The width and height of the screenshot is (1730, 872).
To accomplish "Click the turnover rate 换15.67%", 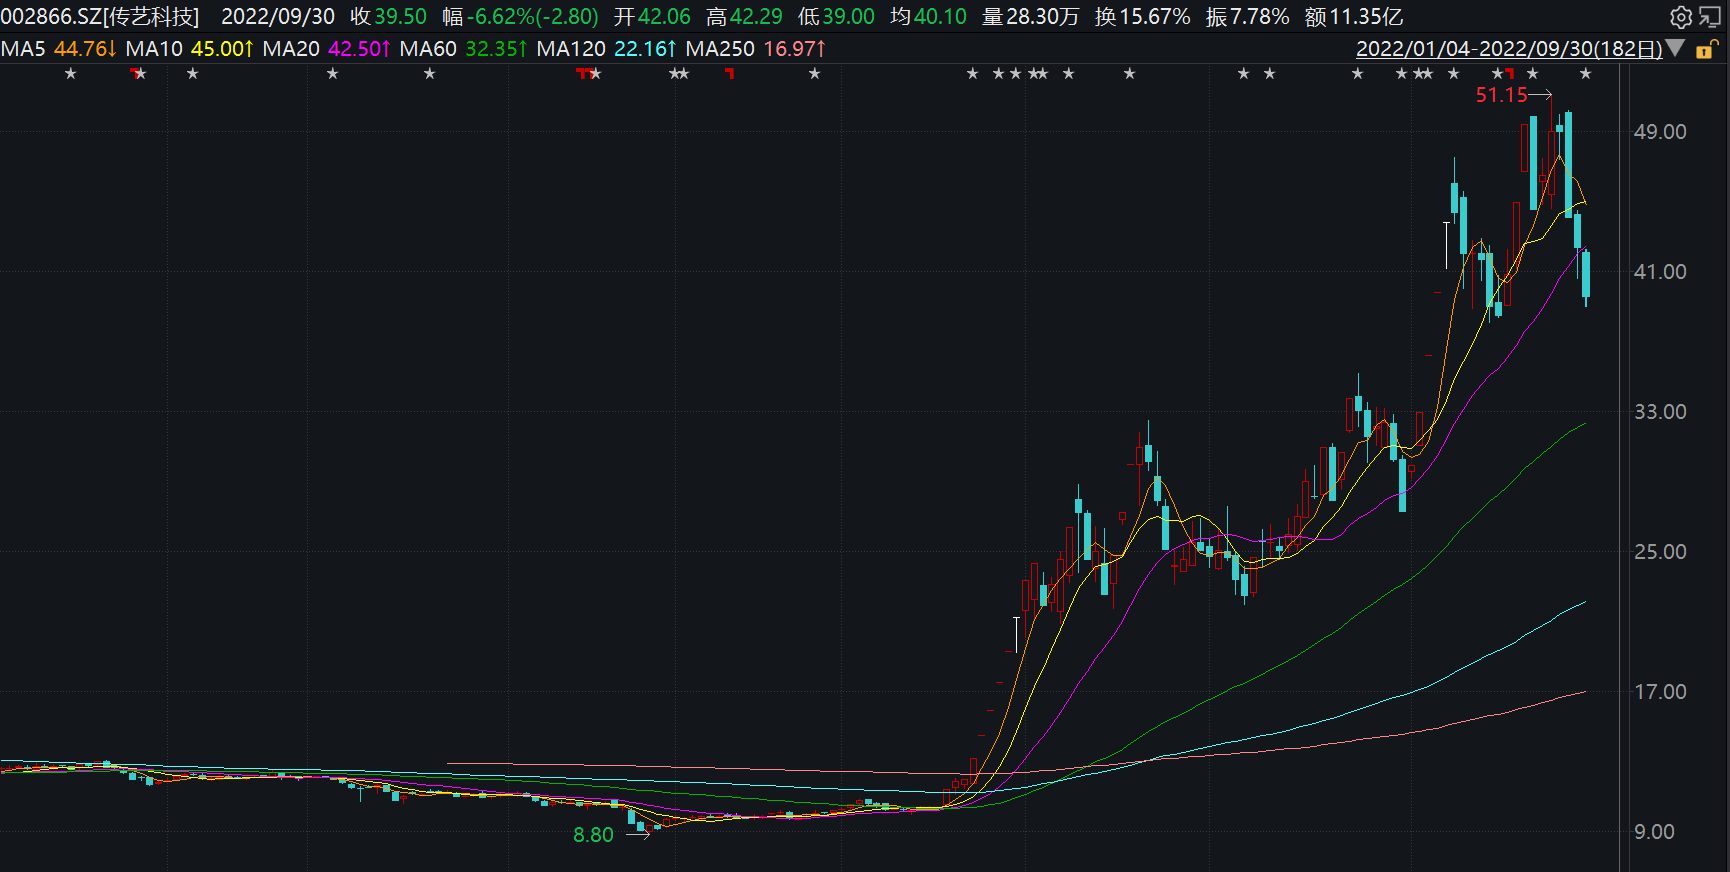I will (1142, 17).
